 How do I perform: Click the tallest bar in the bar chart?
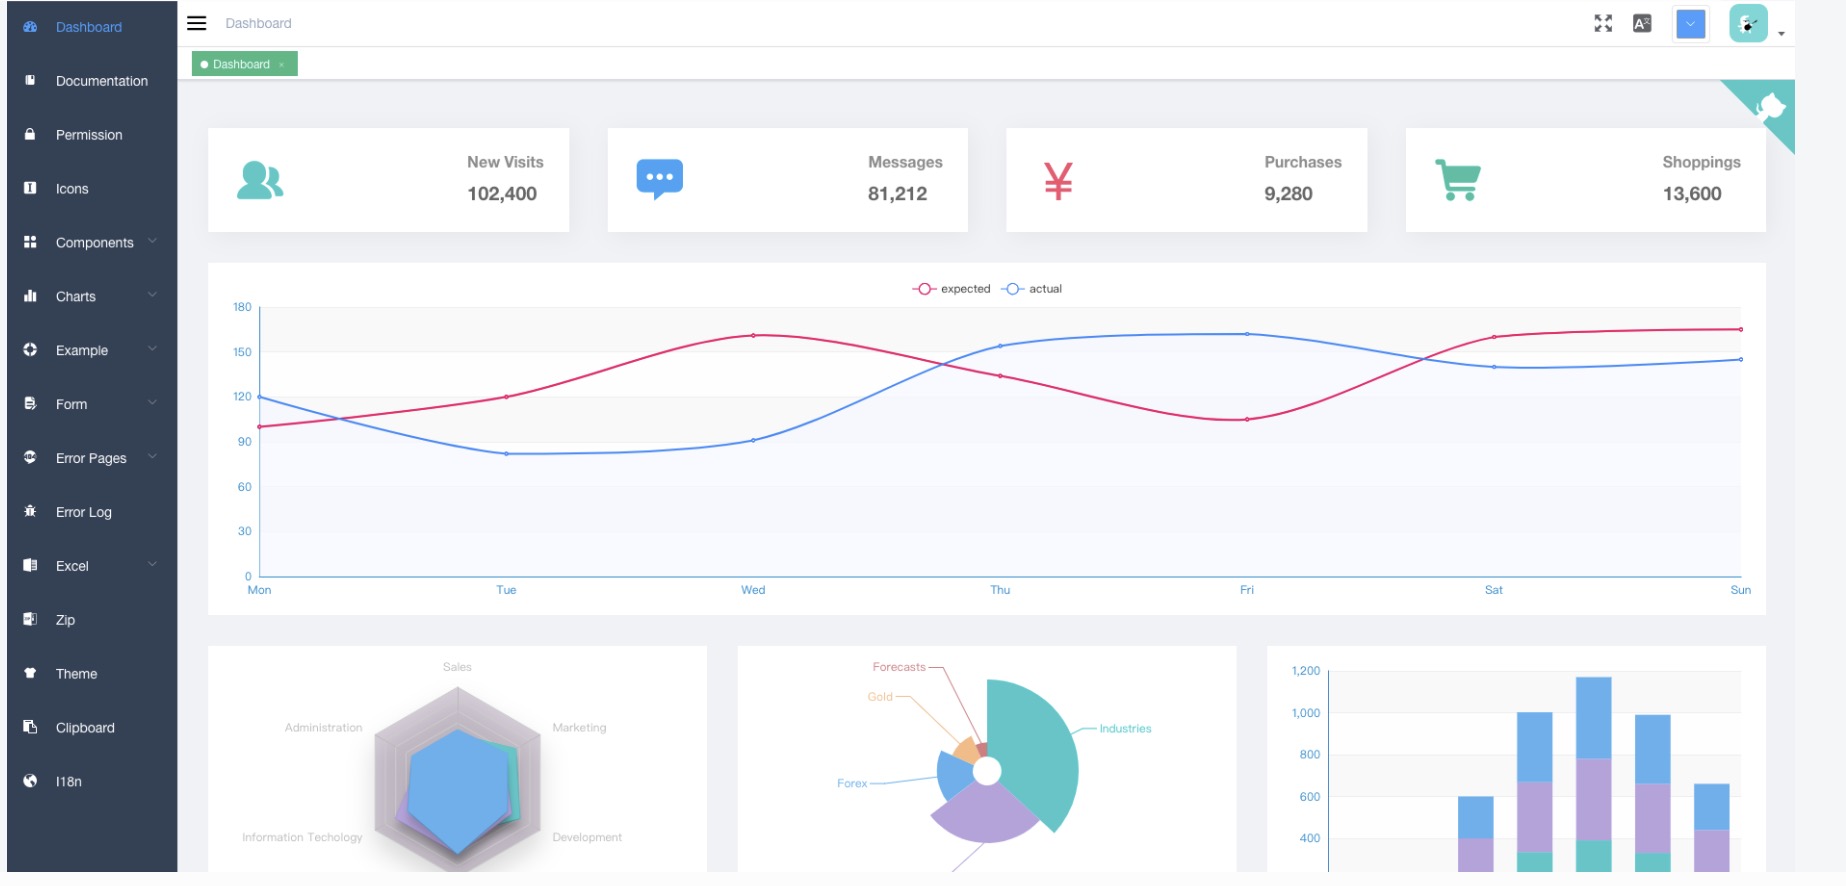1593,774
